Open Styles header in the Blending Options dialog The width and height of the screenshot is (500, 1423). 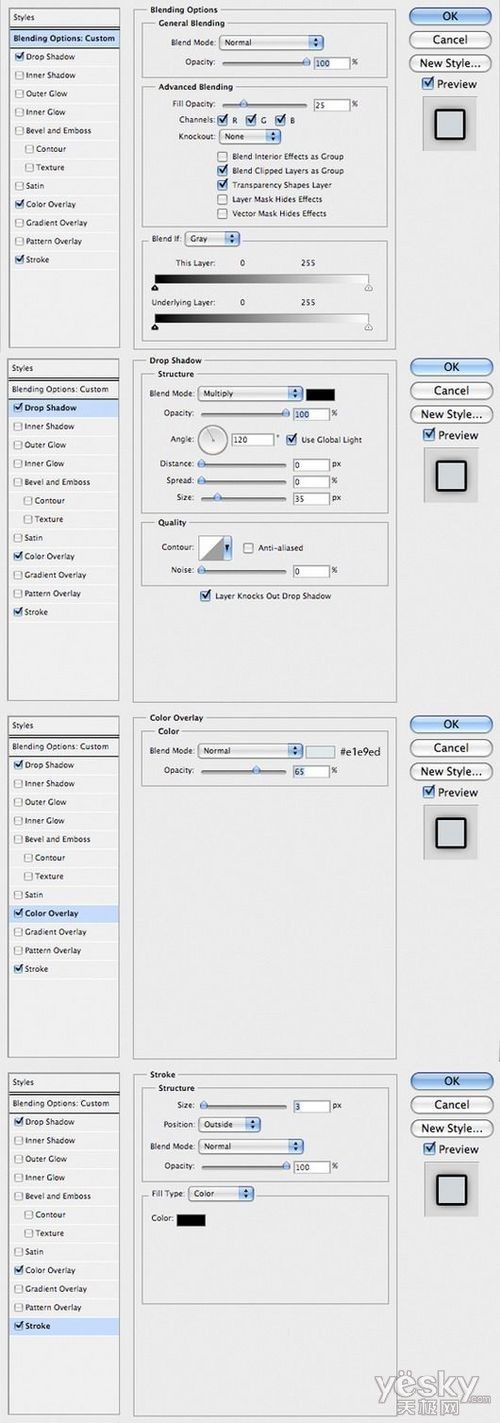click(x=63, y=17)
